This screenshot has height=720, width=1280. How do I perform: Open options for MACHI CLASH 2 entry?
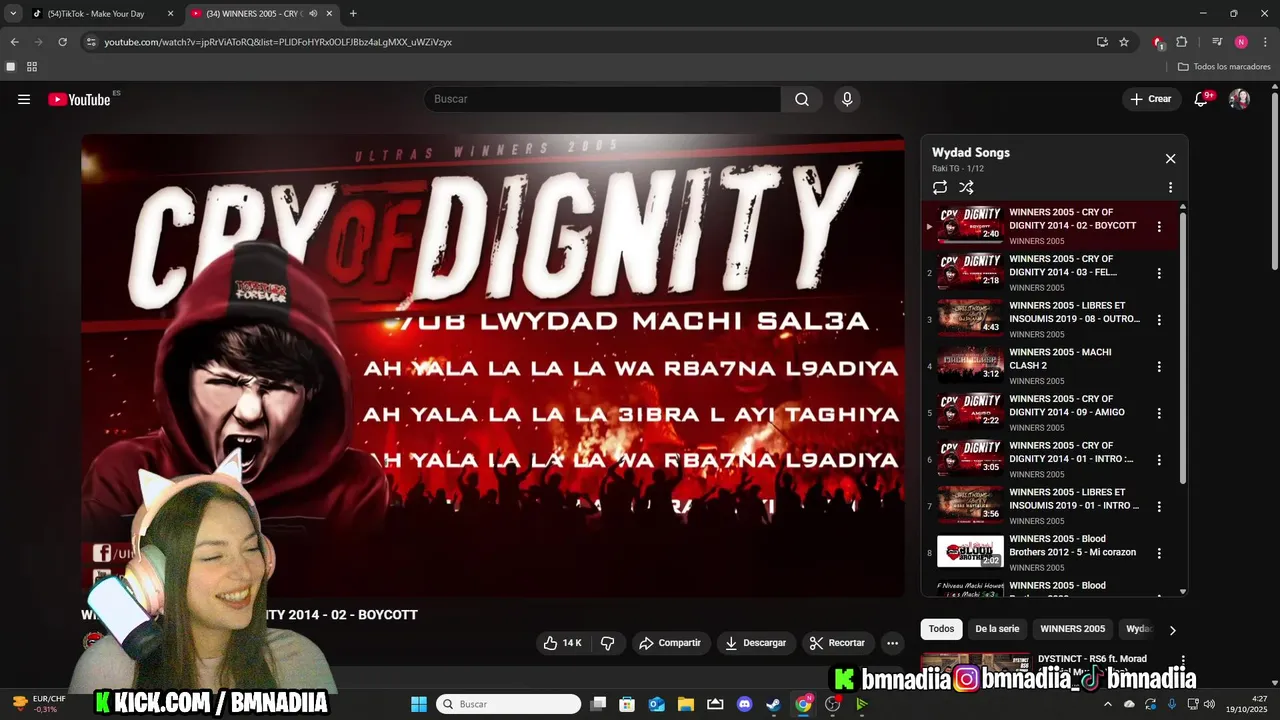(x=1159, y=366)
